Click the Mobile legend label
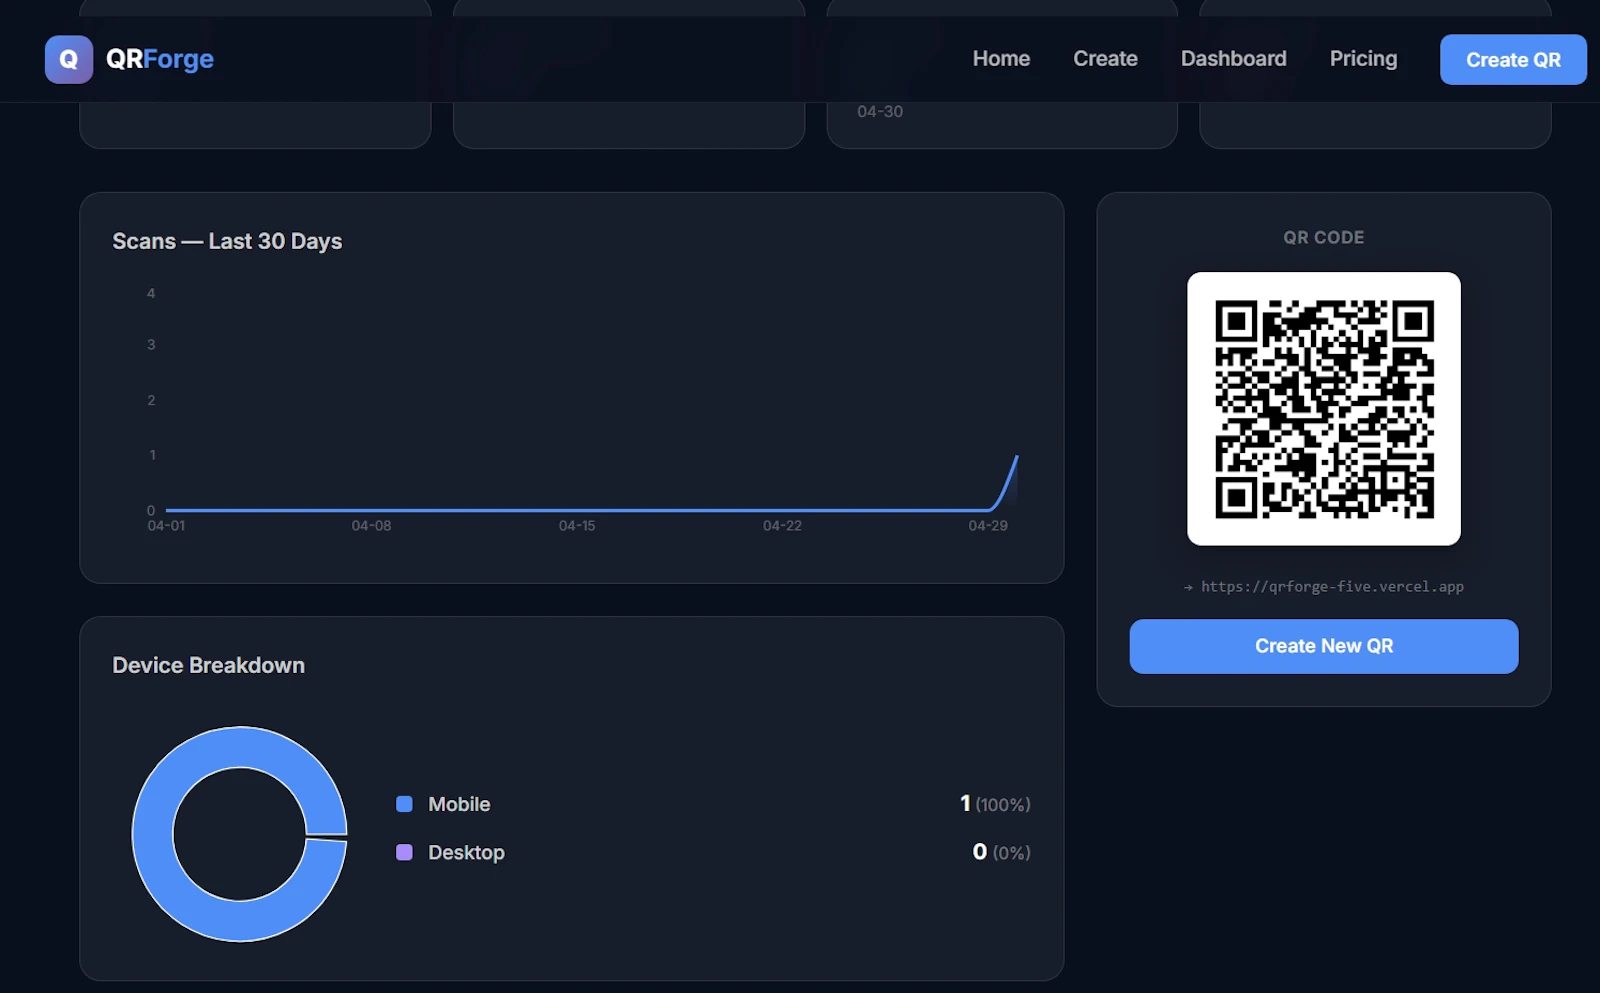This screenshot has height=993, width=1600. 459,804
